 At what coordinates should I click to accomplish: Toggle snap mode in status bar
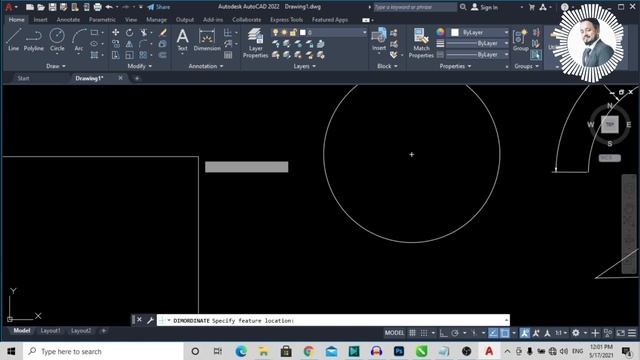click(x=424, y=333)
